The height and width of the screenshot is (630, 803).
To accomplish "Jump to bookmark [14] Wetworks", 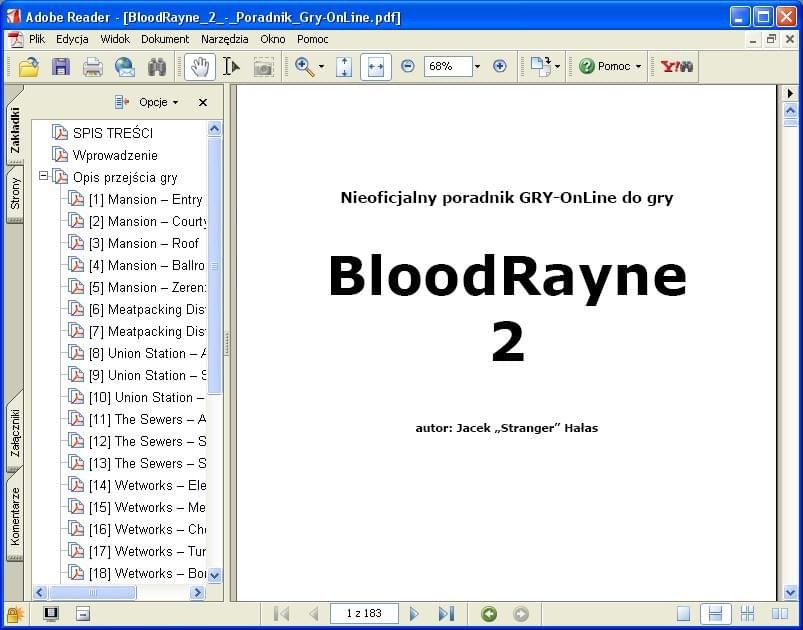I will tap(147, 486).
